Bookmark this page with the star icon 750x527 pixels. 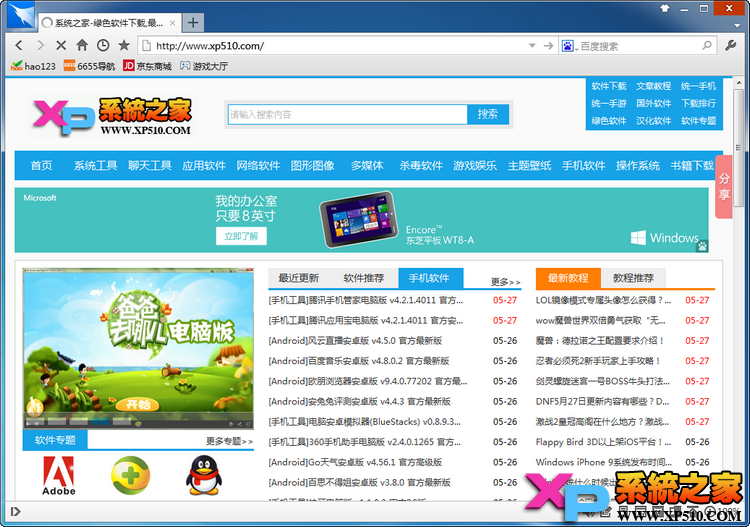(x=124, y=45)
